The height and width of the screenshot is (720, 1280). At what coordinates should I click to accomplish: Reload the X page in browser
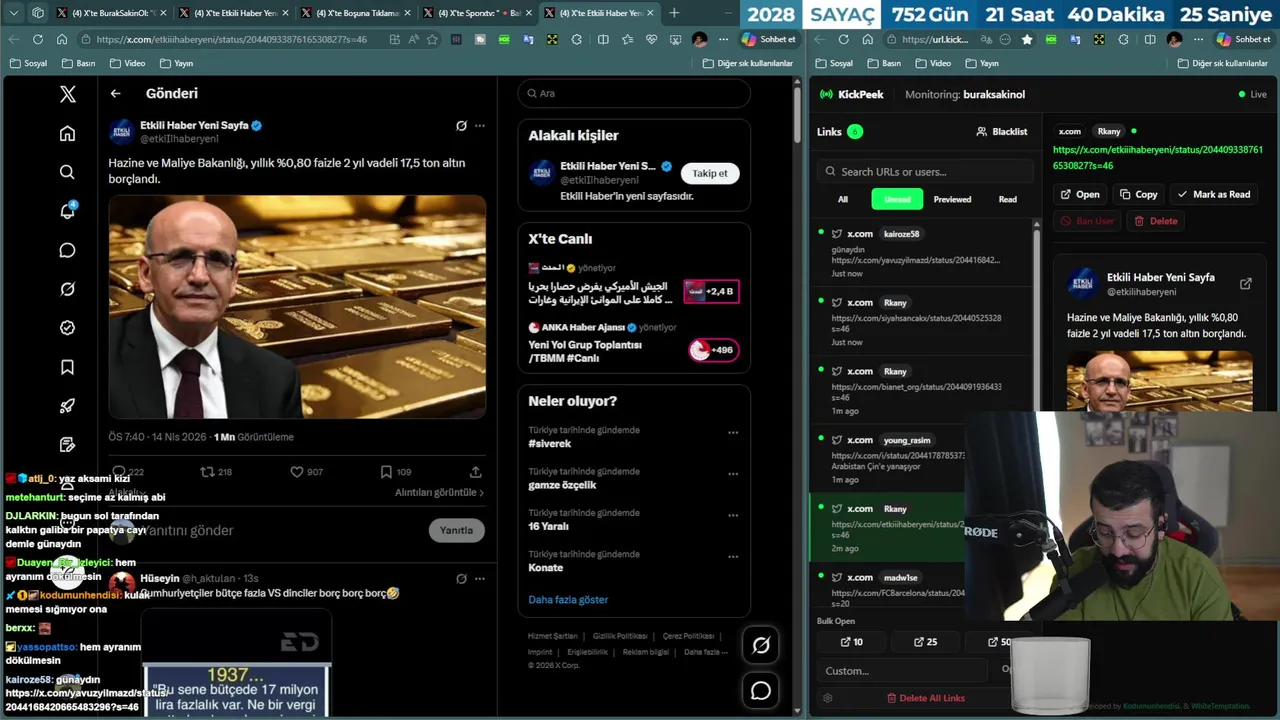click(37, 39)
